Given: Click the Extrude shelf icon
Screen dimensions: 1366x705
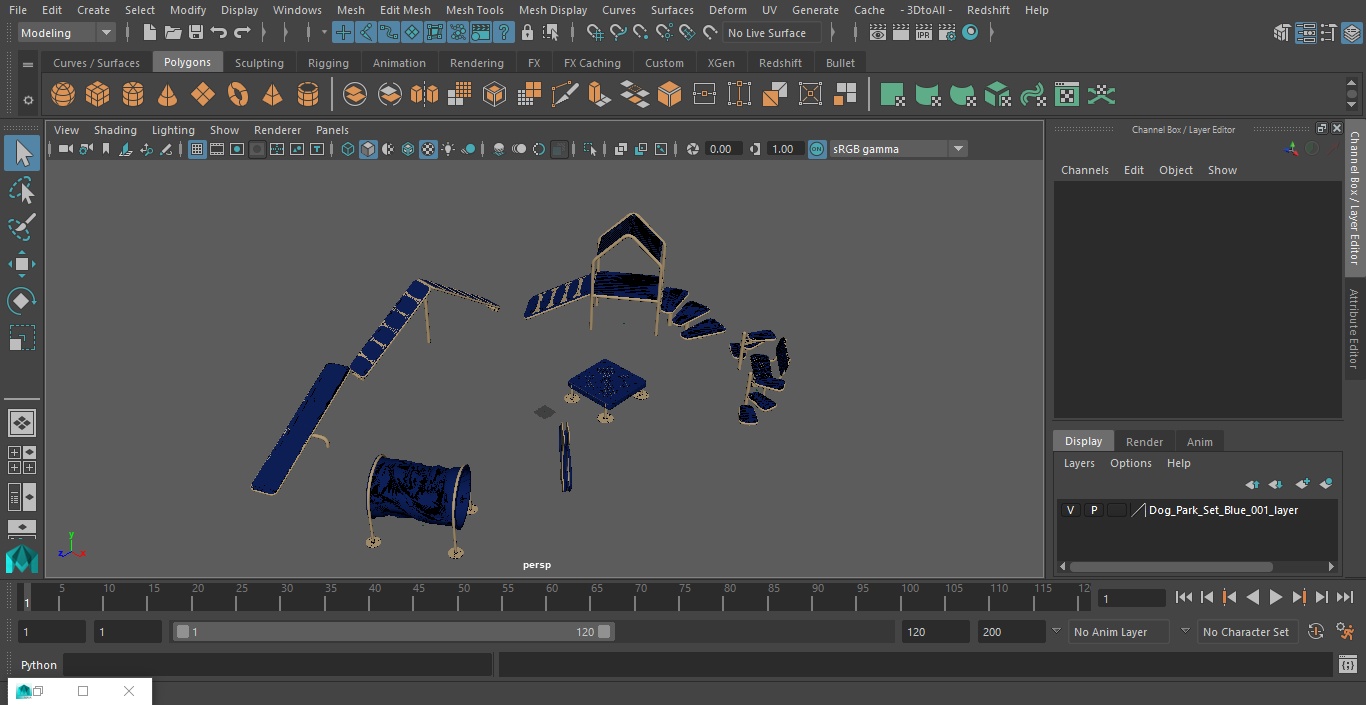Looking at the screenshot, I should coord(599,95).
